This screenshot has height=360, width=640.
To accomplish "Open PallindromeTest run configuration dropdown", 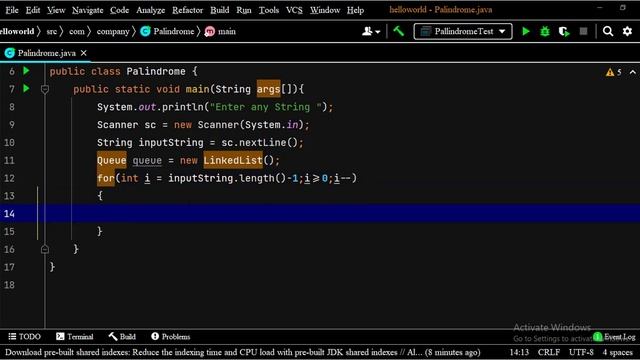I will [463, 31].
